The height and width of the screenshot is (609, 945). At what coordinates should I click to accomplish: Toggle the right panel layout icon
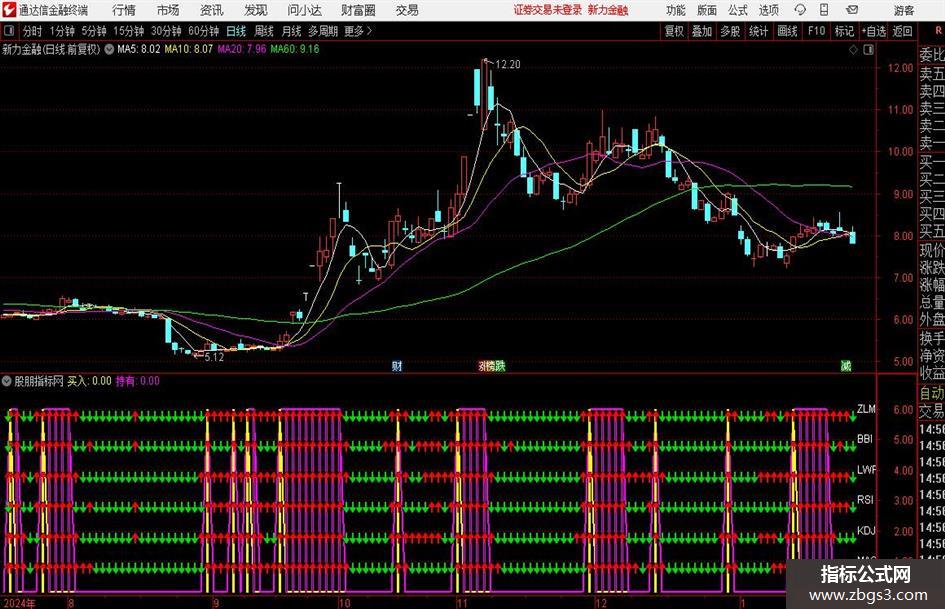[868, 50]
